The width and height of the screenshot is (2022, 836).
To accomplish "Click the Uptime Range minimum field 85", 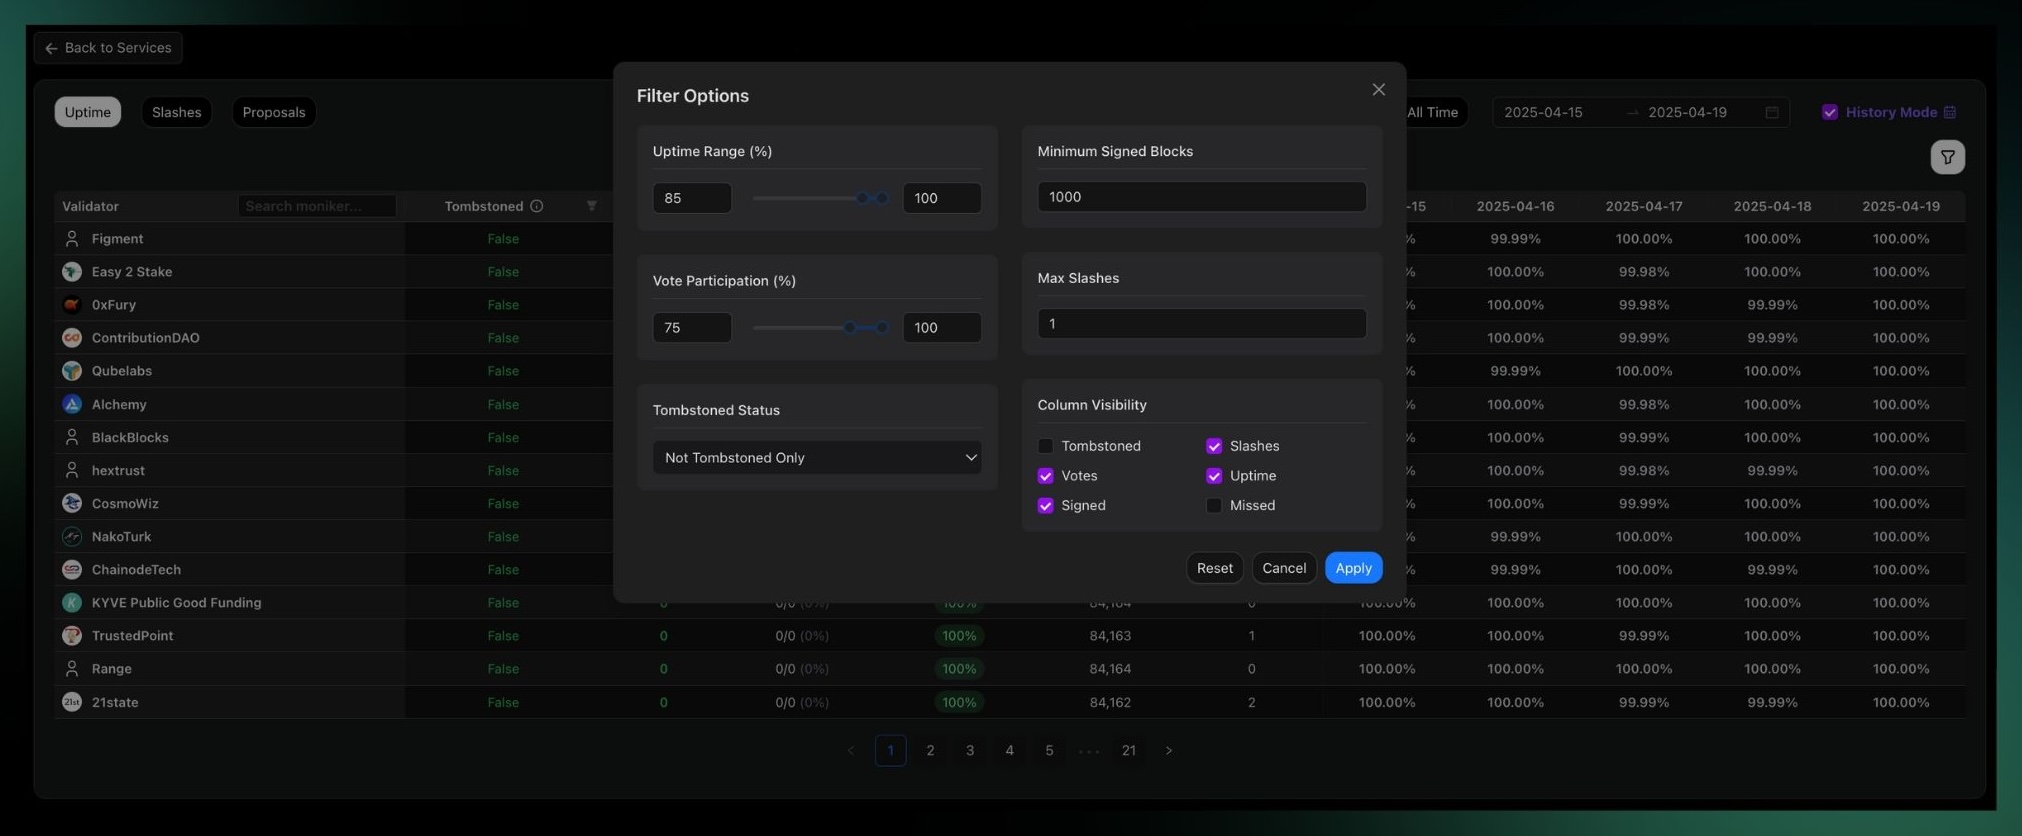I will (x=692, y=198).
